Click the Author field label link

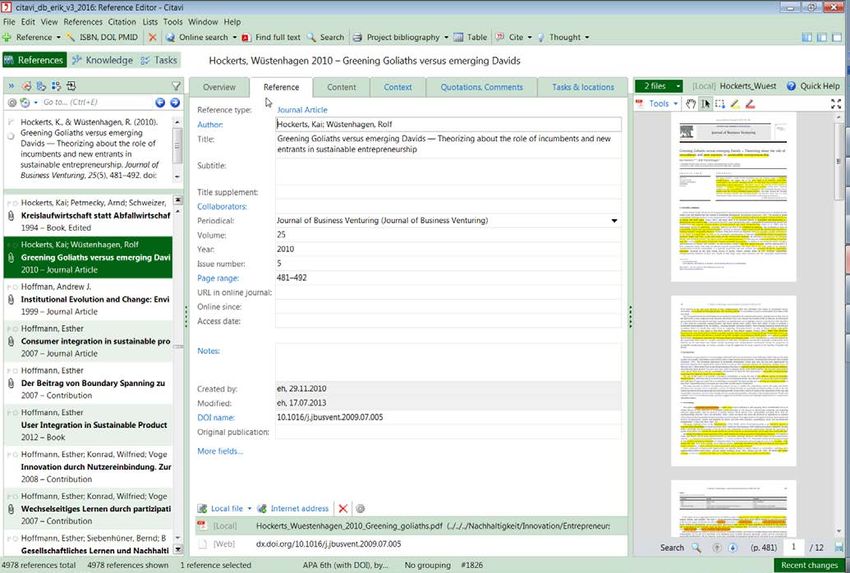point(210,125)
